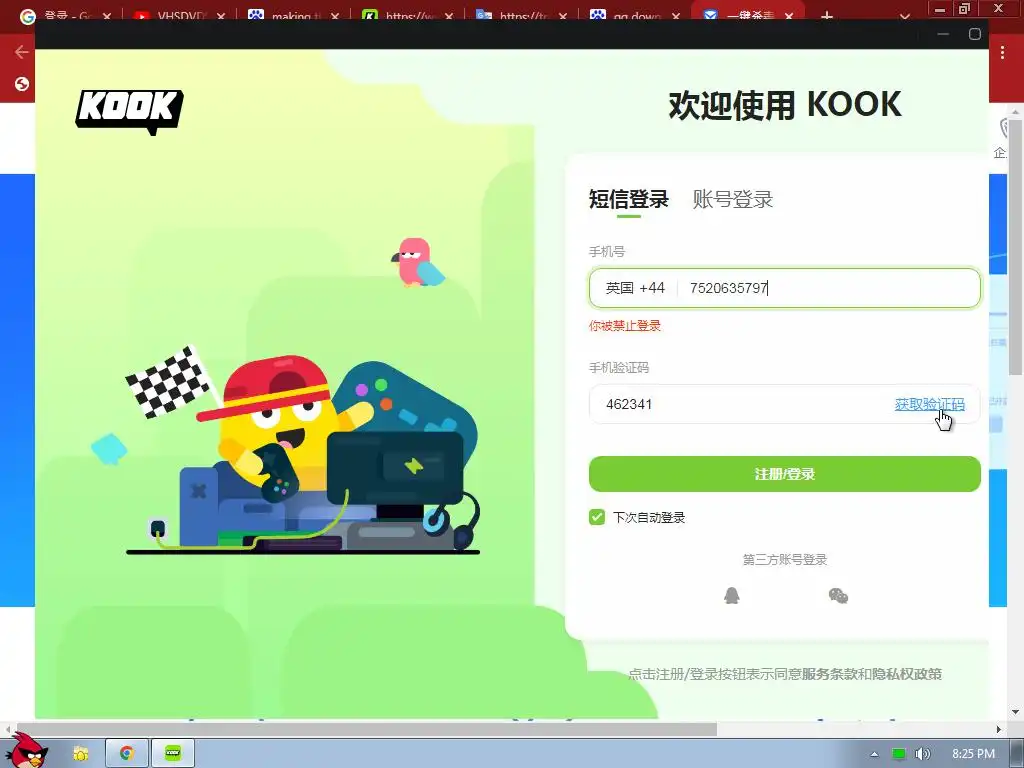Minimize the KOOK login window
This screenshot has height=768, width=1024.
tap(943, 34)
